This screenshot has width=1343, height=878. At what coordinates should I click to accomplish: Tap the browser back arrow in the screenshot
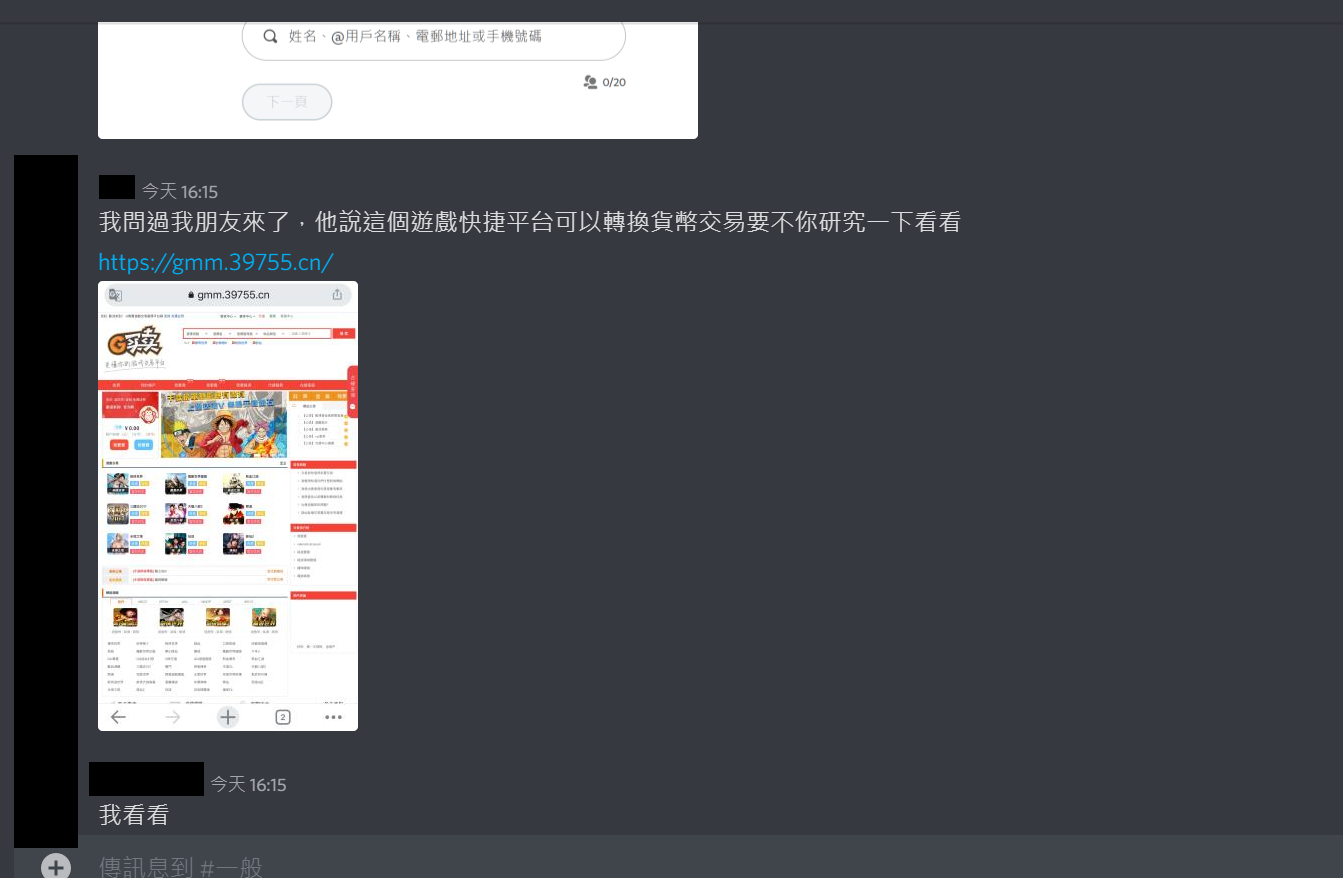118,717
